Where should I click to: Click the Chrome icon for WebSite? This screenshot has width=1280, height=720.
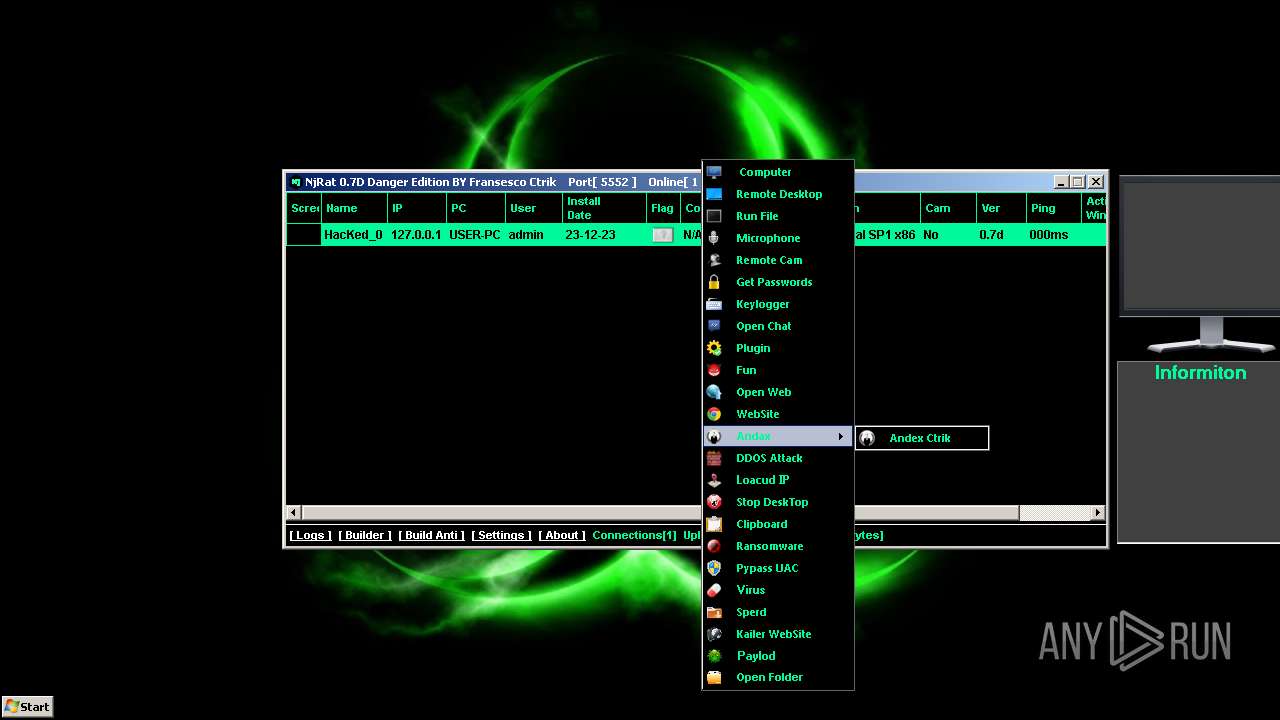coord(714,414)
